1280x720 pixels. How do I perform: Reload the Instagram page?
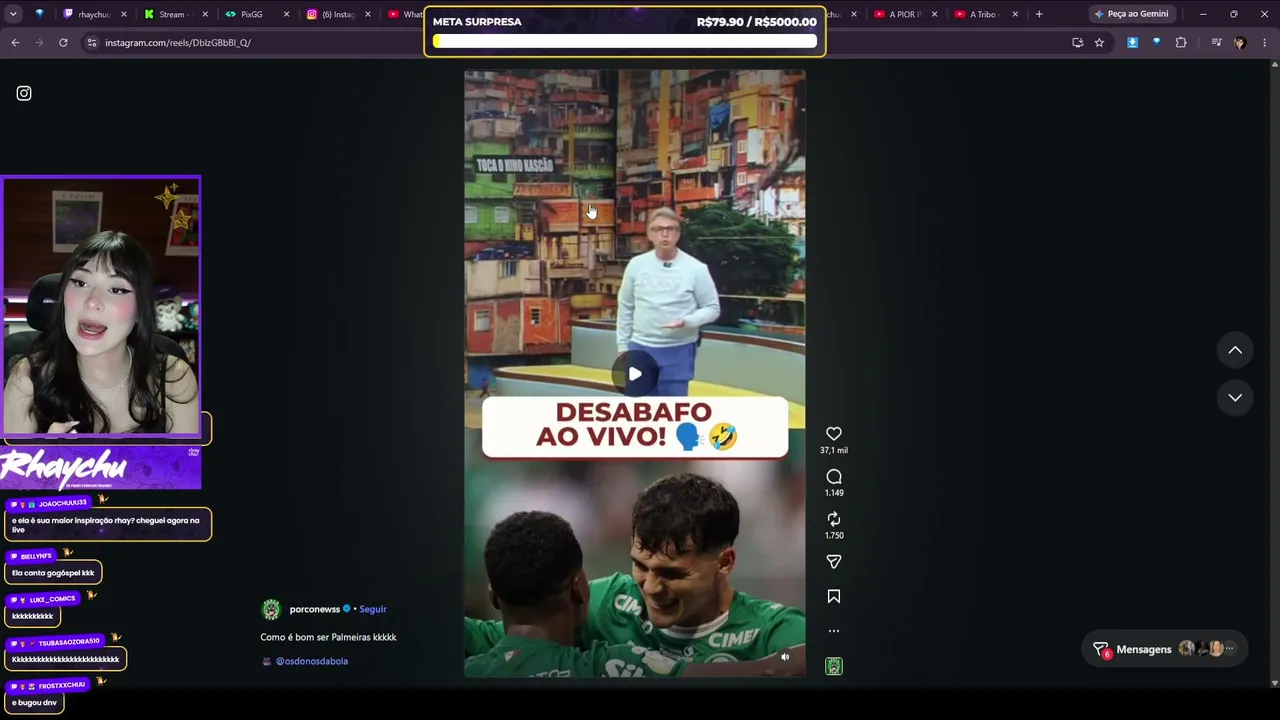(63, 42)
